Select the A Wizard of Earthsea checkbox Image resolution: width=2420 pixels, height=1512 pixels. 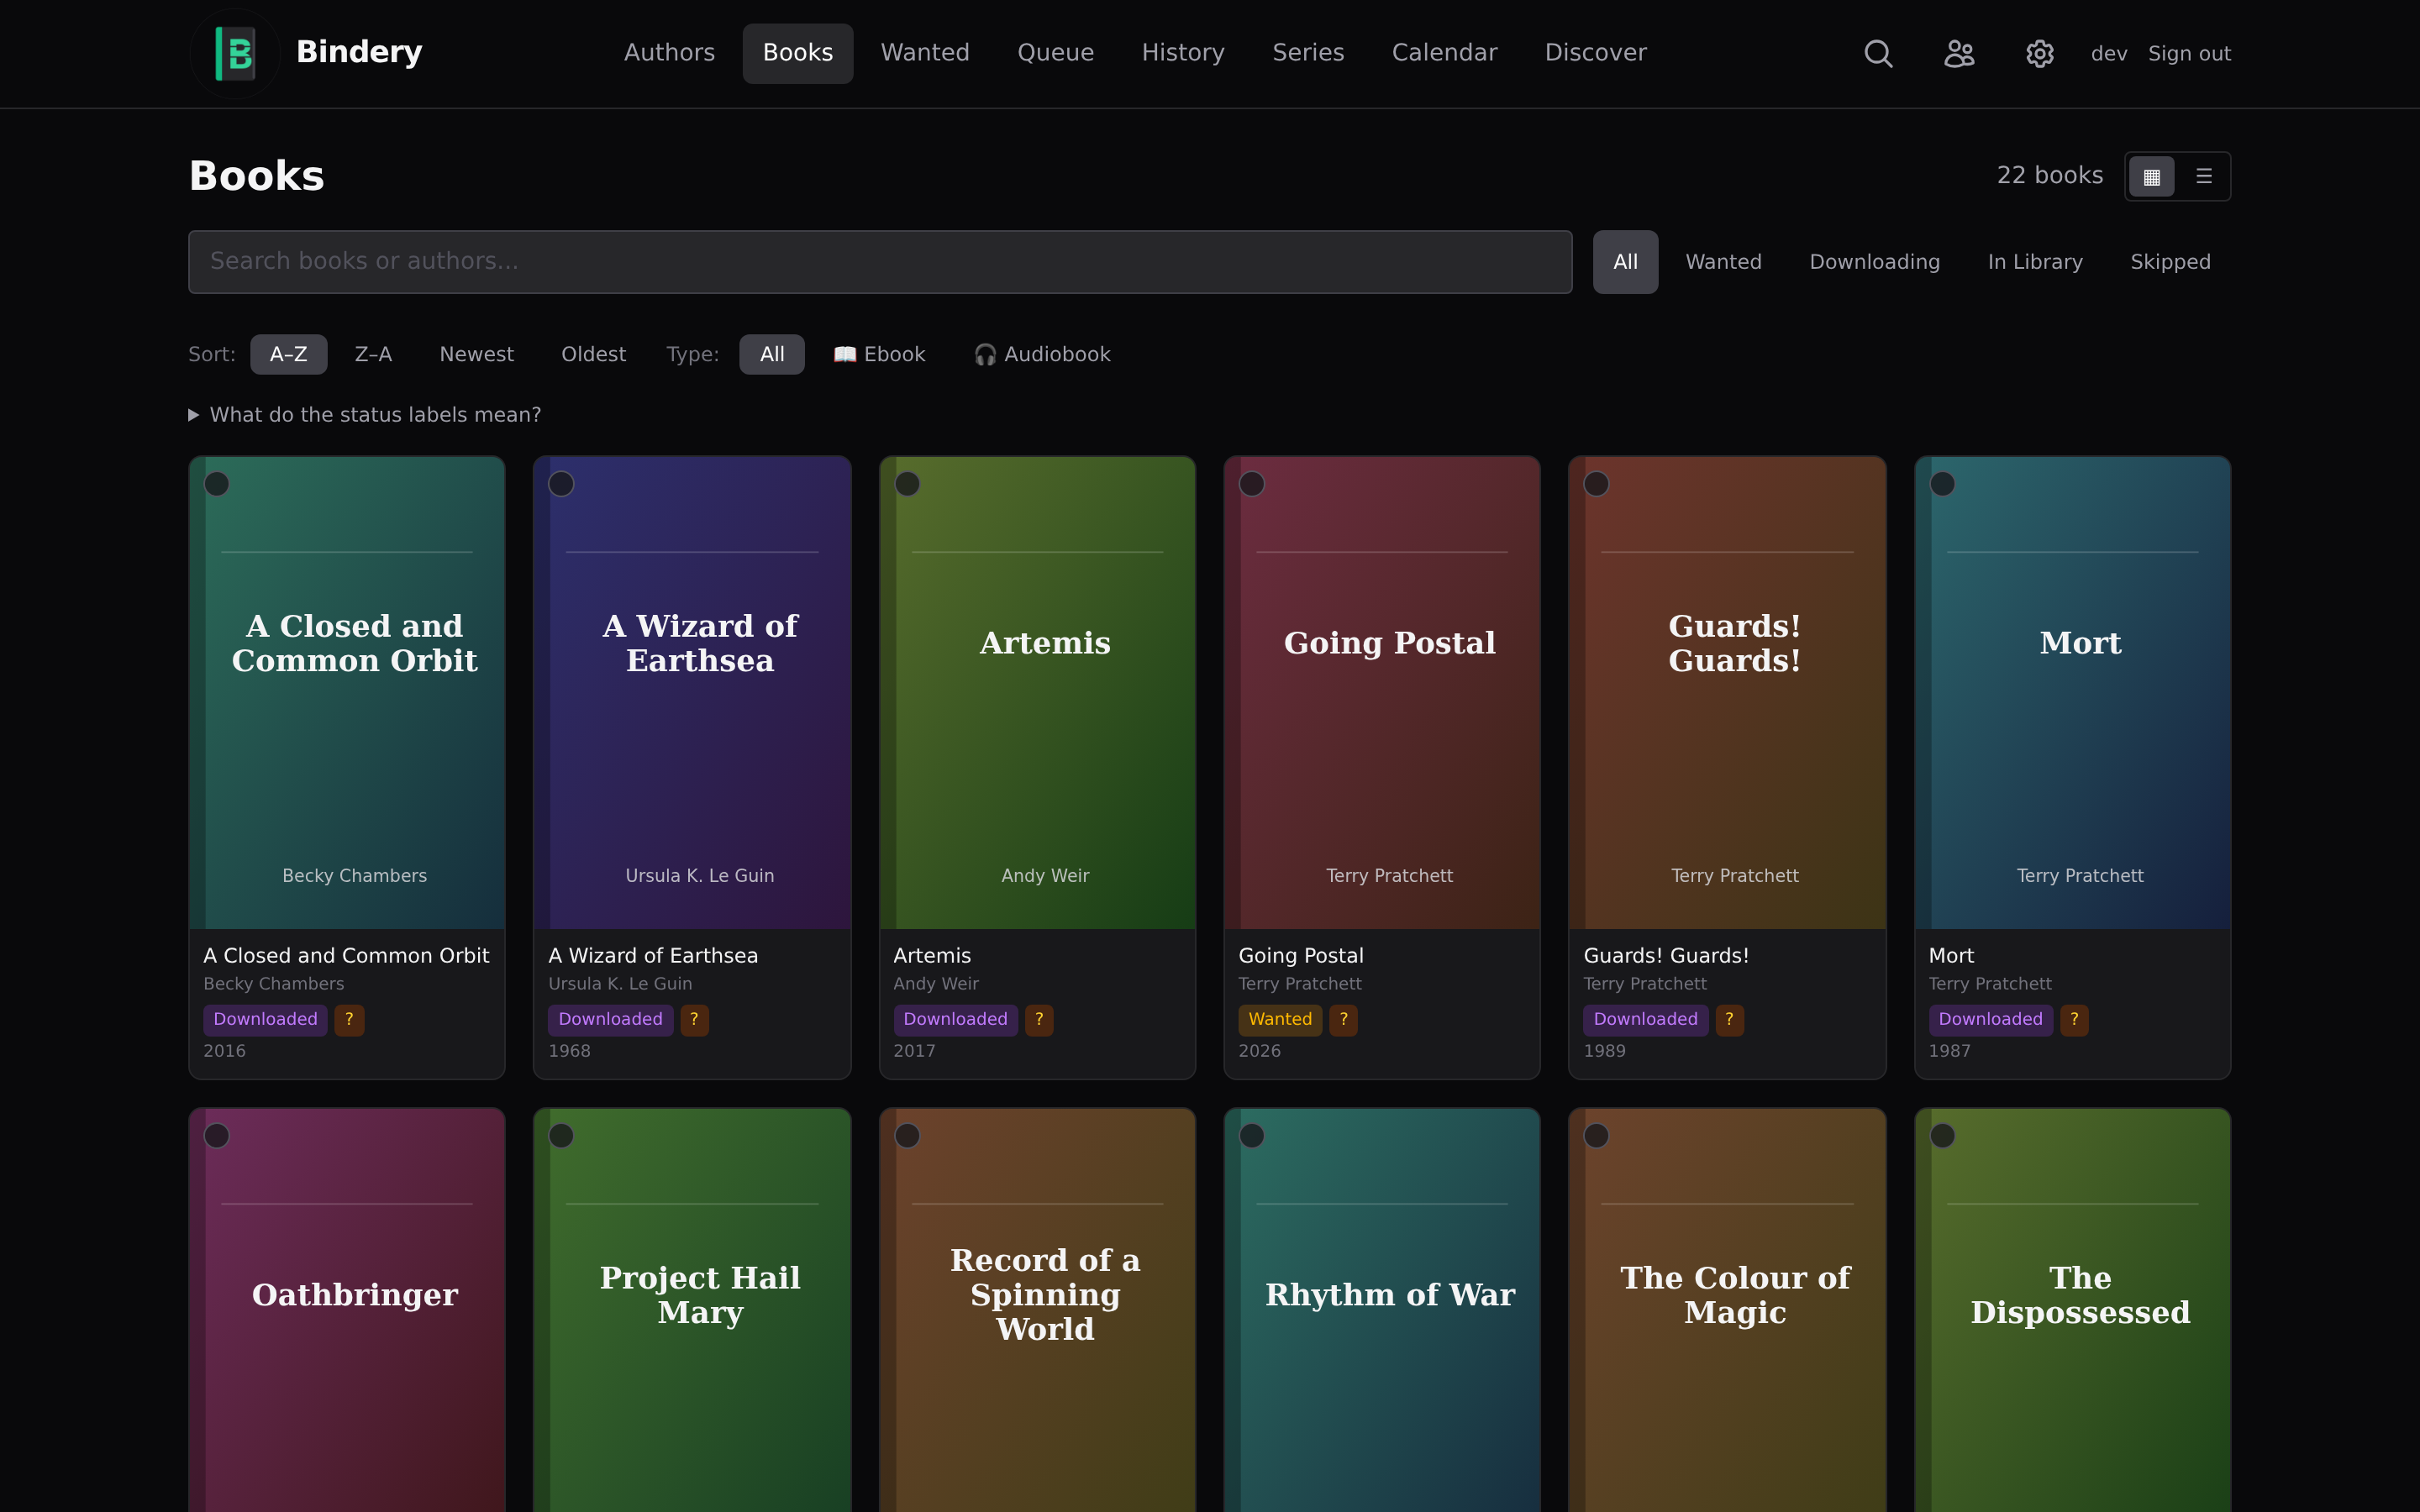(561, 484)
